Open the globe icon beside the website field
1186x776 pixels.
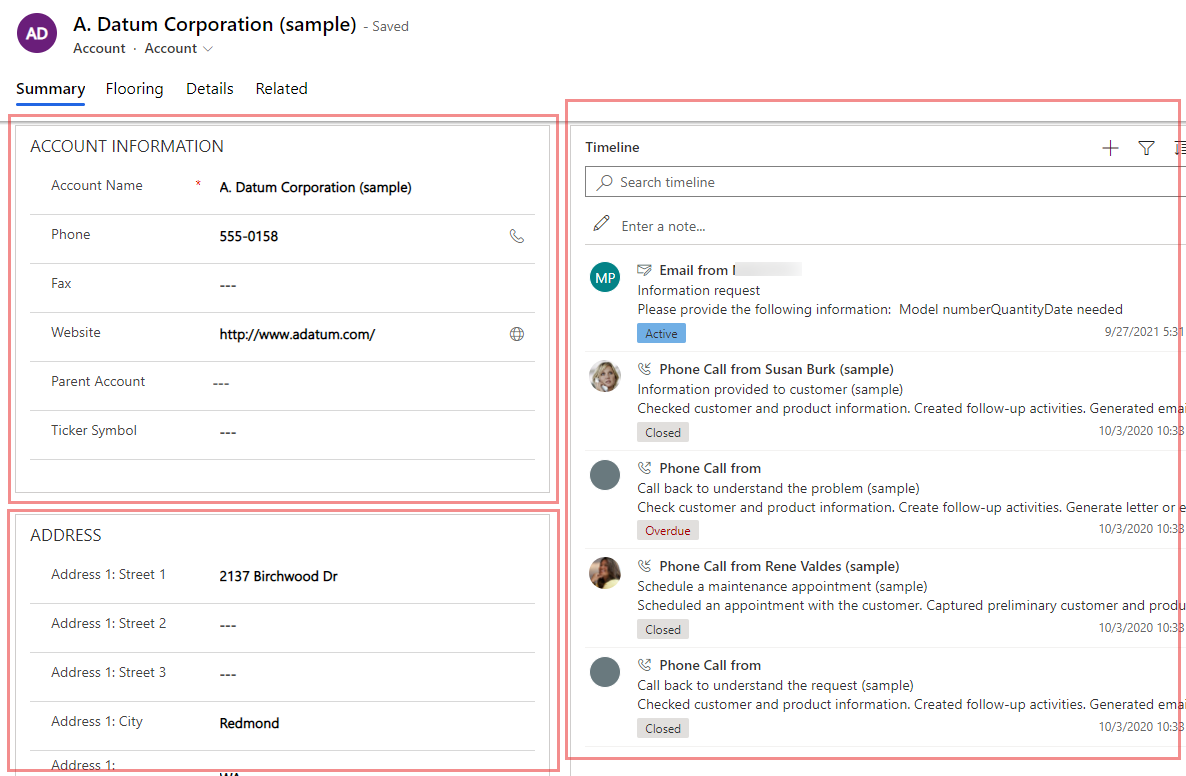[x=517, y=334]
